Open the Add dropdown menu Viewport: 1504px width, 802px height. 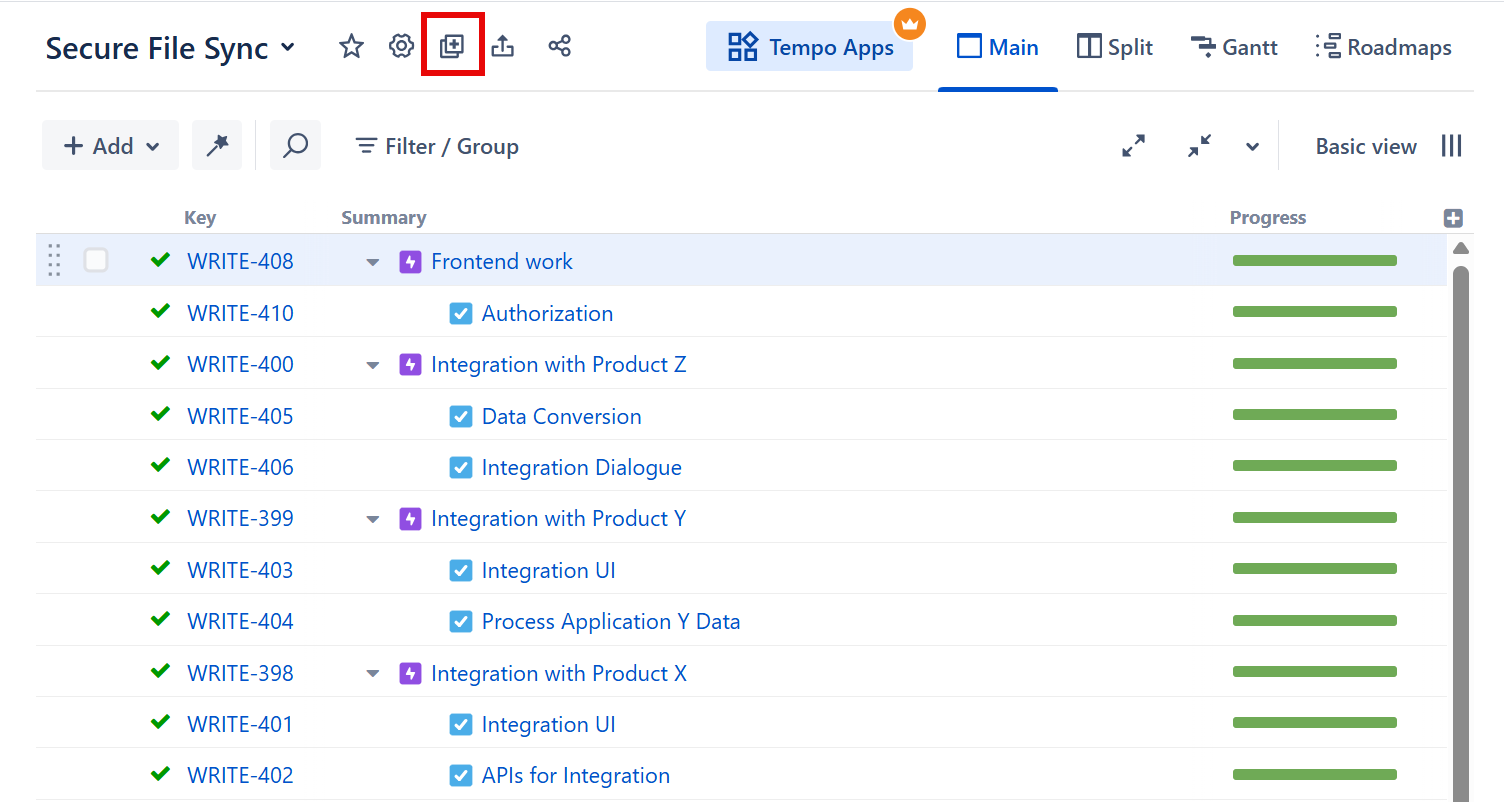[110, 145]
